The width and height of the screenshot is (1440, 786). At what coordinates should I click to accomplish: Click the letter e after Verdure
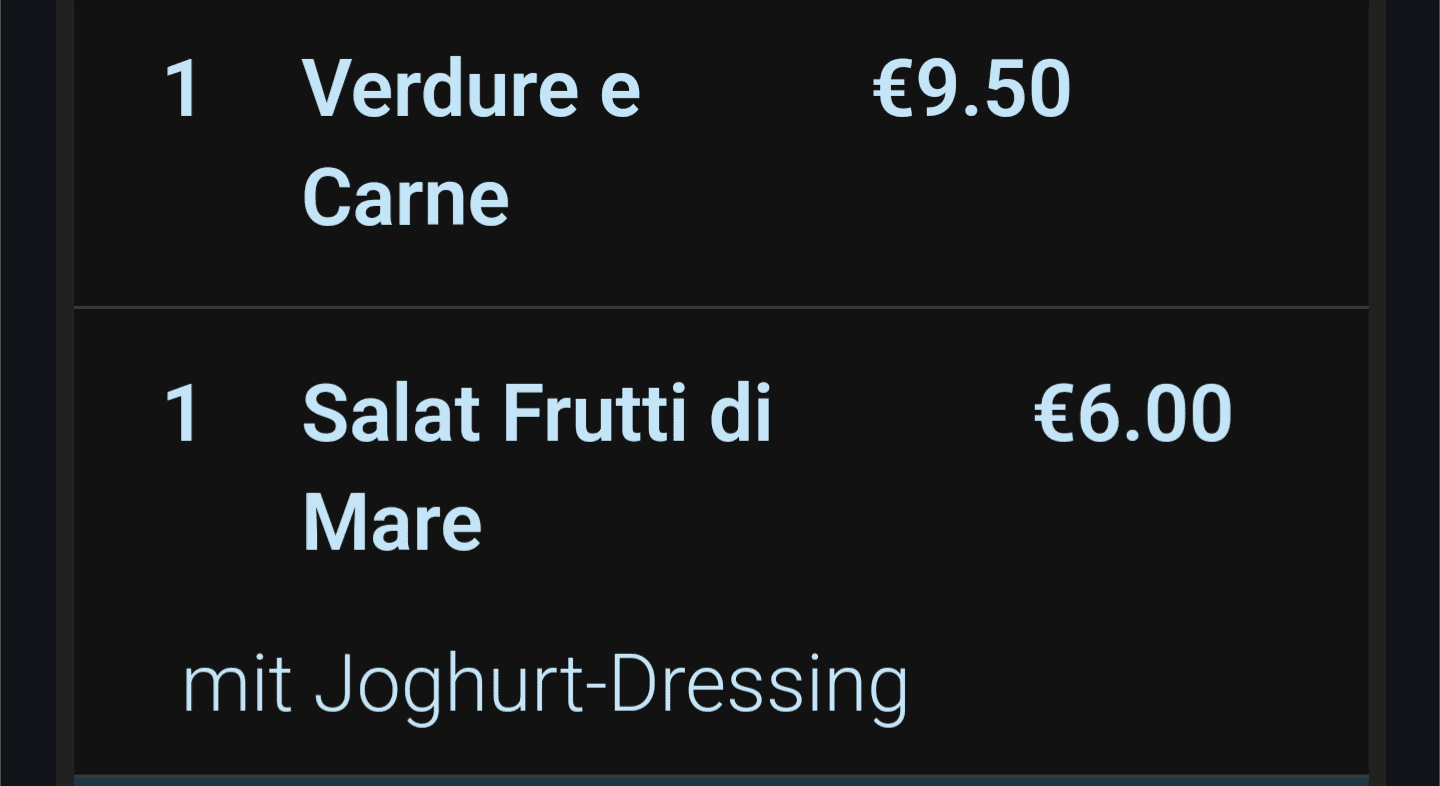point(620,98)
